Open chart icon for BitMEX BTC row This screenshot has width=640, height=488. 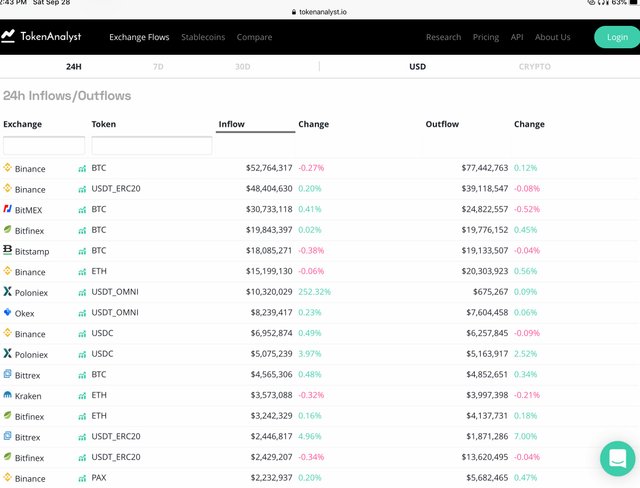point(82,210)
